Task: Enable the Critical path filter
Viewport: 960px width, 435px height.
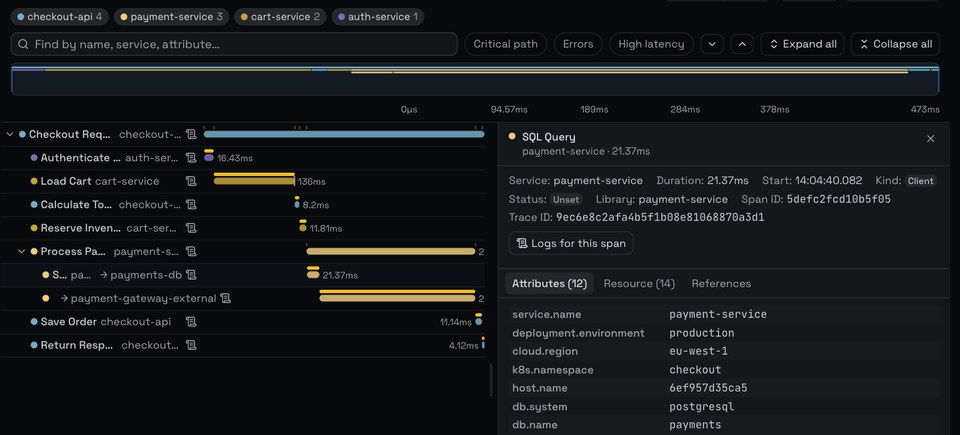Action: point(506,44)
